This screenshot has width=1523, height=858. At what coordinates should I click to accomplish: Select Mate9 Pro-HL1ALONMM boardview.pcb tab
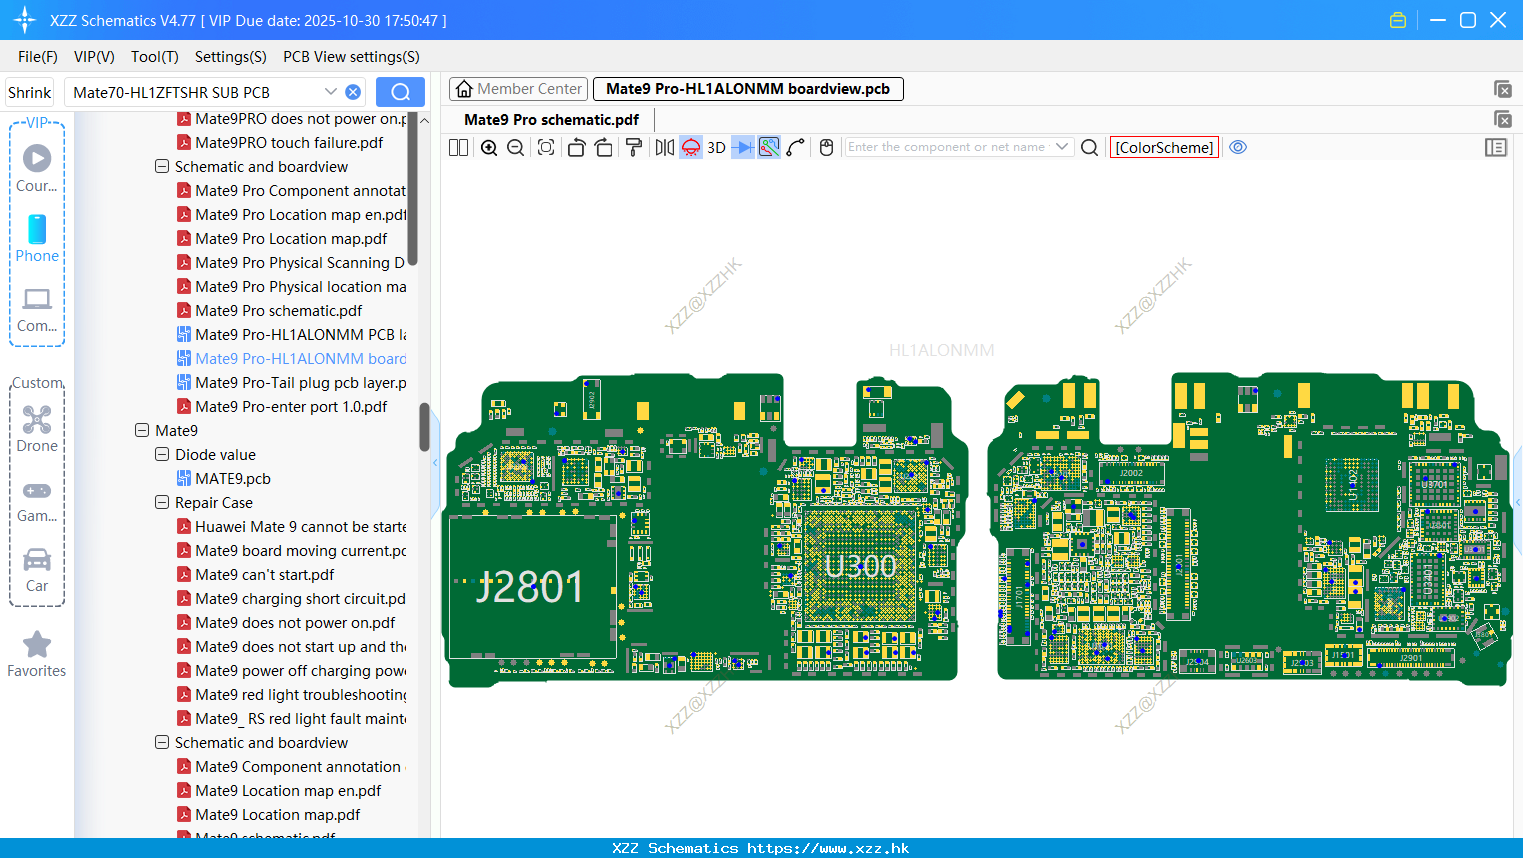(748, 89)
